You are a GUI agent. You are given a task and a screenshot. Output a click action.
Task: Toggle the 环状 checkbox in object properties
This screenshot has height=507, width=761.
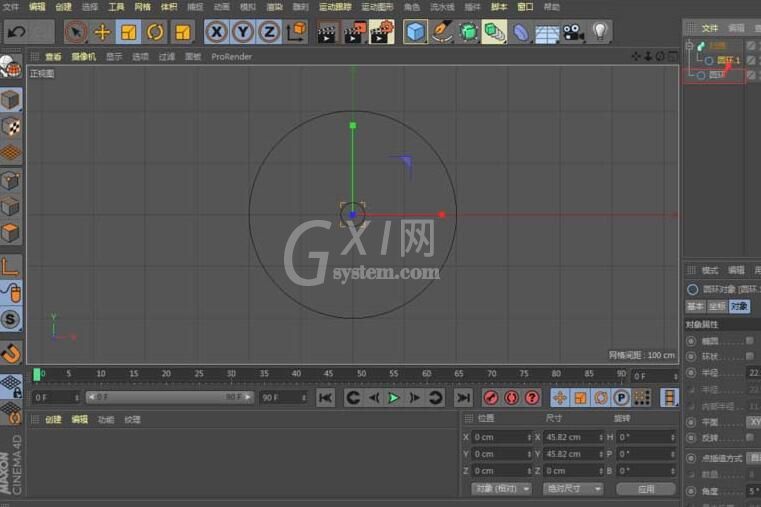coord(750,356)
